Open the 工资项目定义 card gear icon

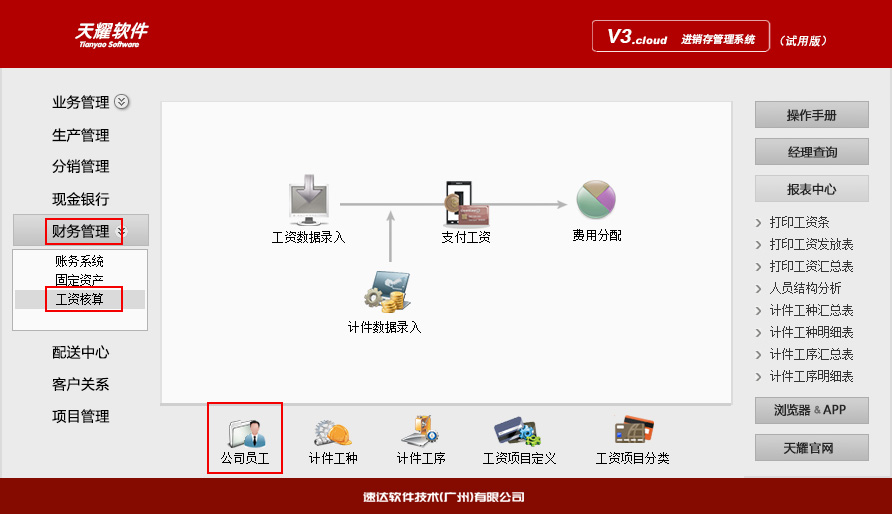(518, 432)
